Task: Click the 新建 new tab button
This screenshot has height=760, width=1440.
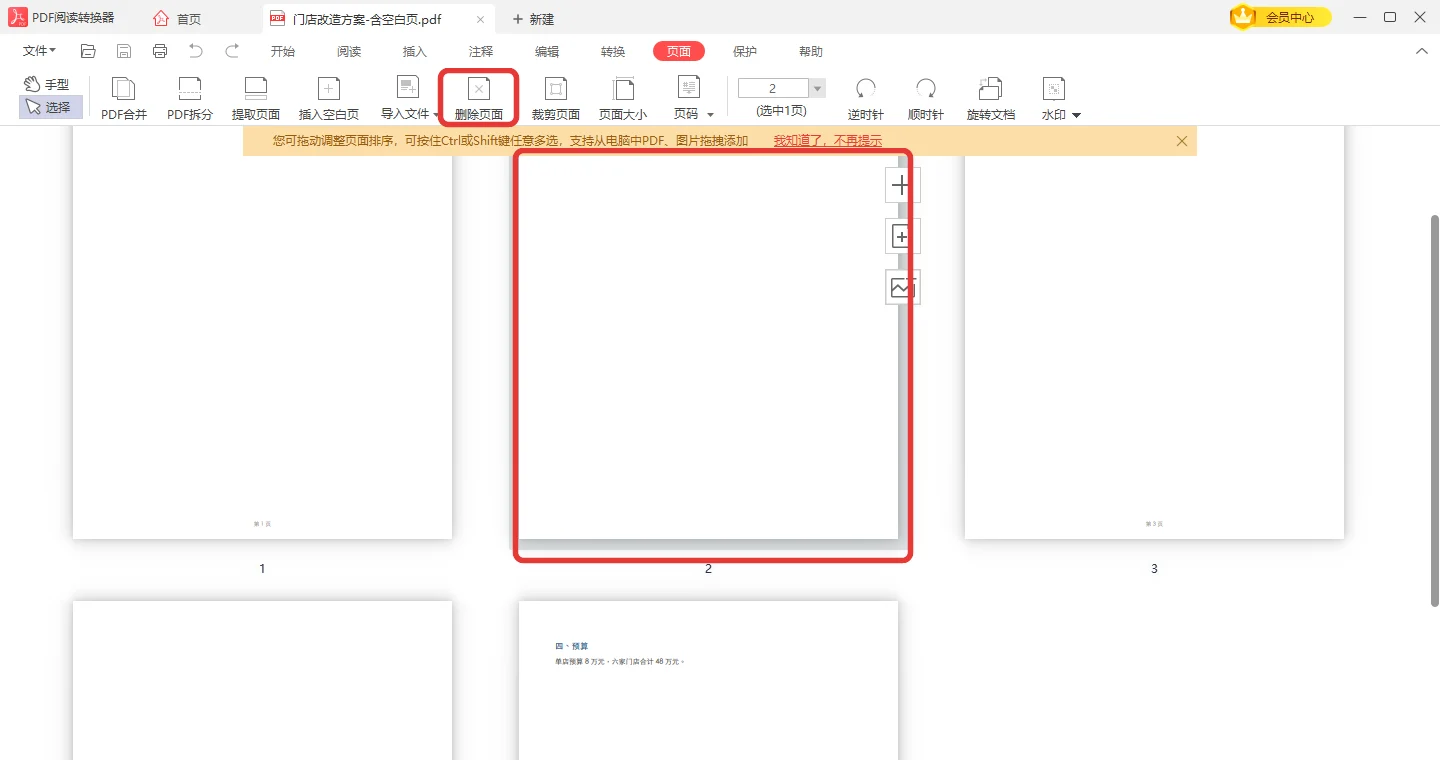Action: point(533,19)
